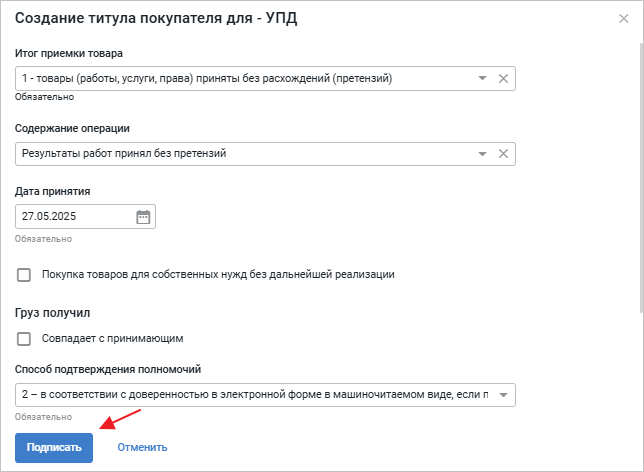
Task: Open the calendar picker for 'Дата принятия'
Action: (142, 216)
